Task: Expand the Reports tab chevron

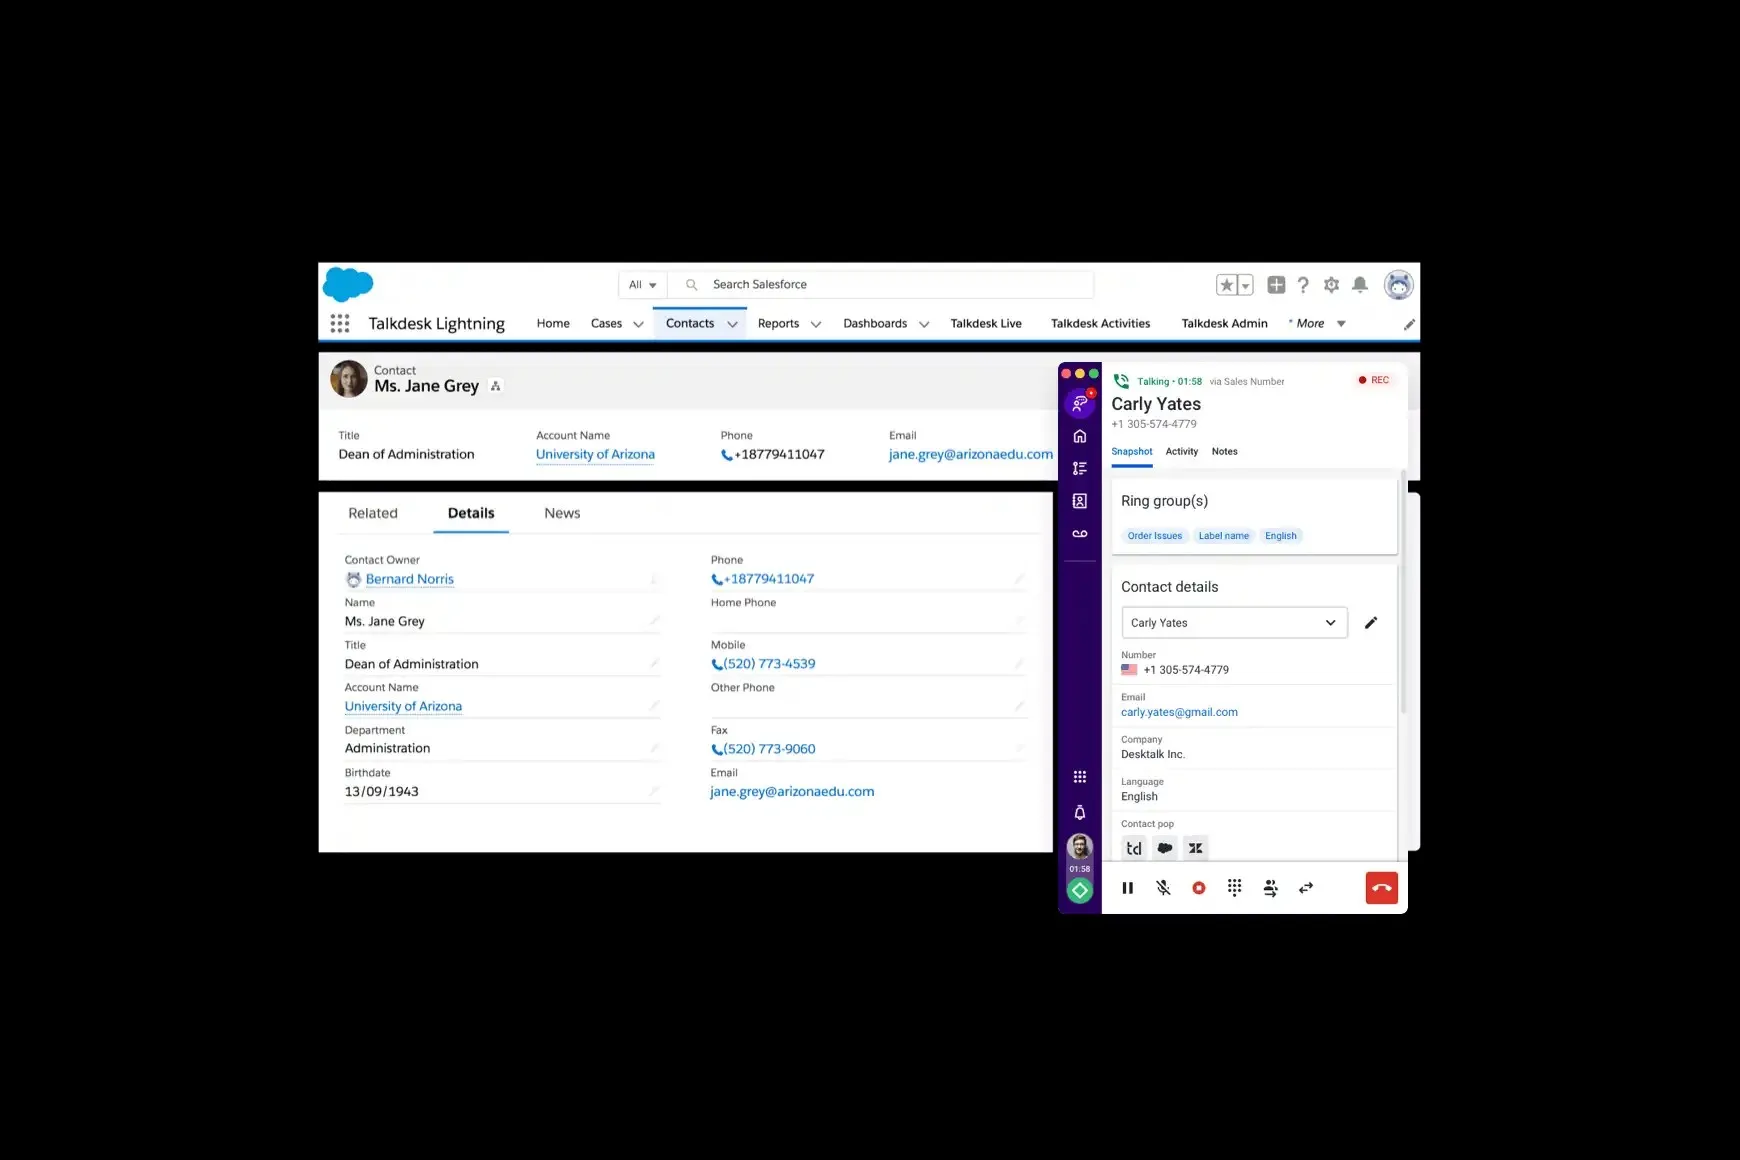Action: [x=815, y=324]
